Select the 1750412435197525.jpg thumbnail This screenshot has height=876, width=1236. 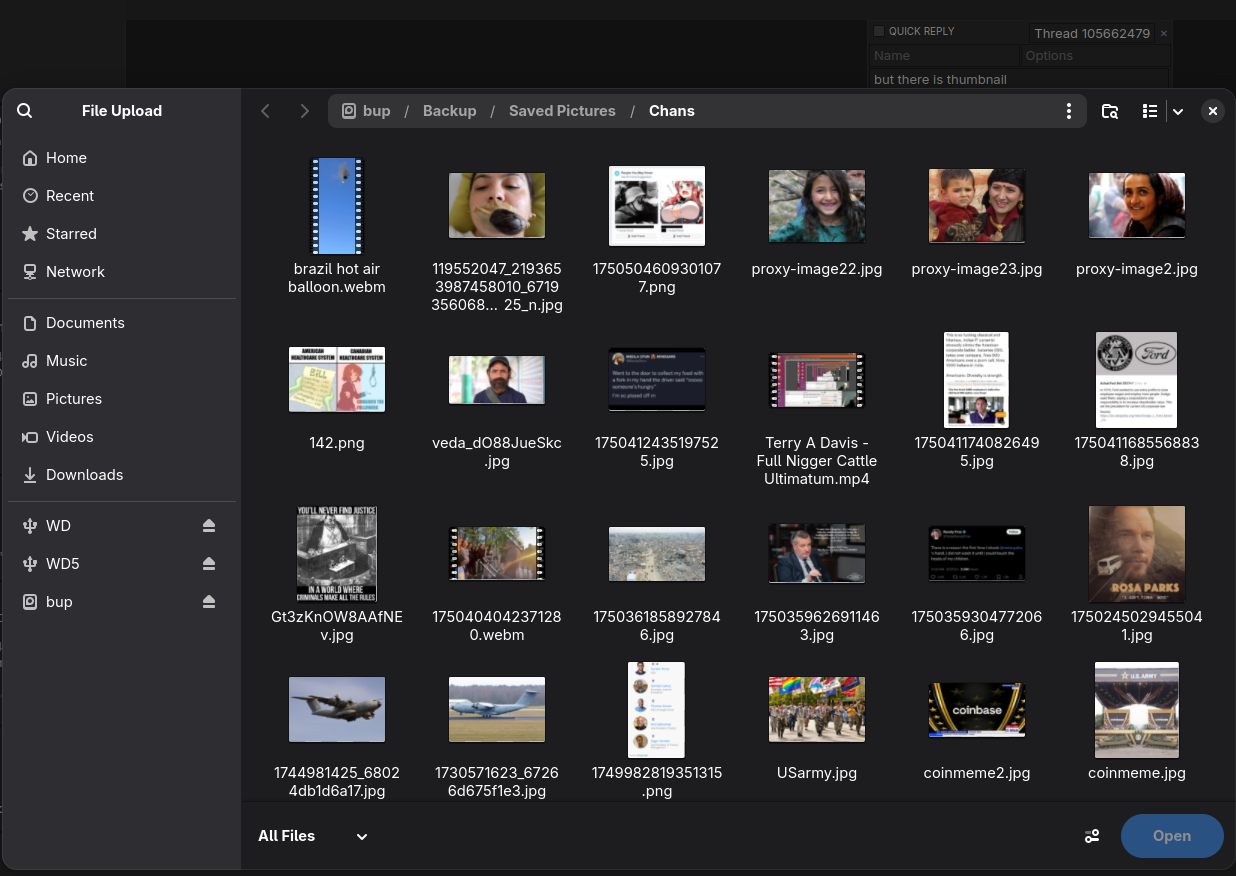[657, 379]
